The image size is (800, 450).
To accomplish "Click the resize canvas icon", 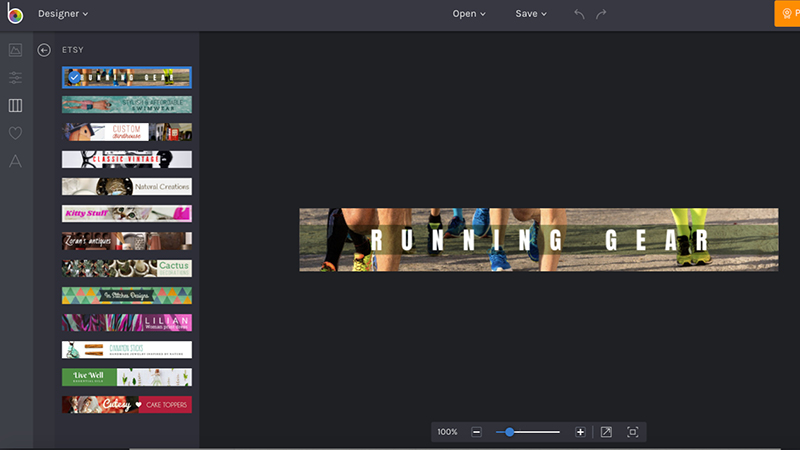I will 606,432.
